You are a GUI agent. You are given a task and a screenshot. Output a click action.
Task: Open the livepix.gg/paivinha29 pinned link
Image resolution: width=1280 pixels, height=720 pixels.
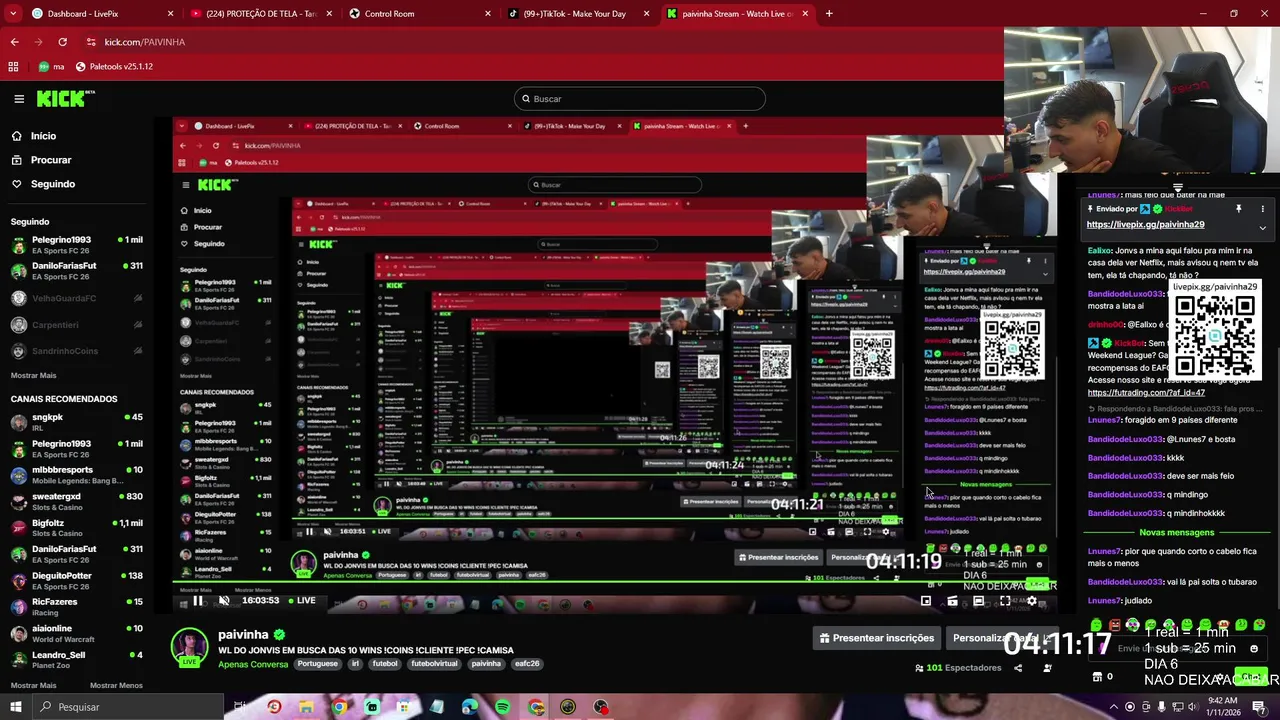tap(1146, 225)
